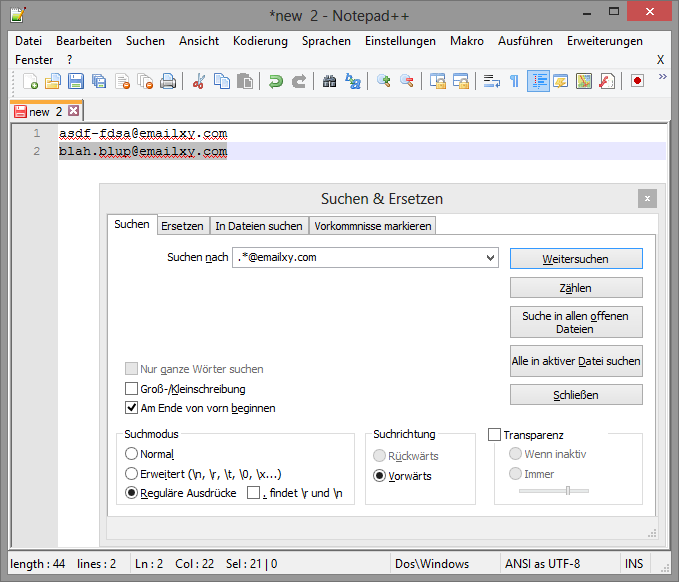Viewport: 679px width, 582px height.
Task: Click the Copy toolbar icon
Action: coord(222,81)
